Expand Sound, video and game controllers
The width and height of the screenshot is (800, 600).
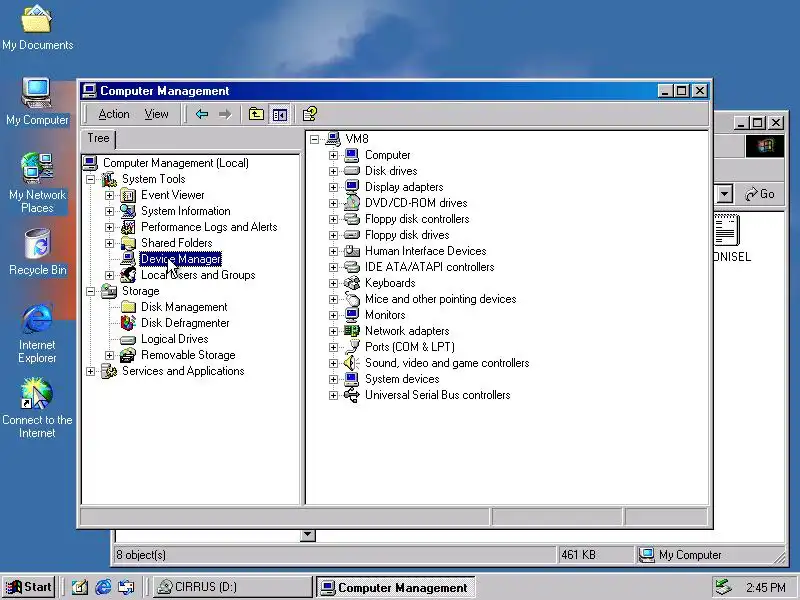tap(333, 363)
